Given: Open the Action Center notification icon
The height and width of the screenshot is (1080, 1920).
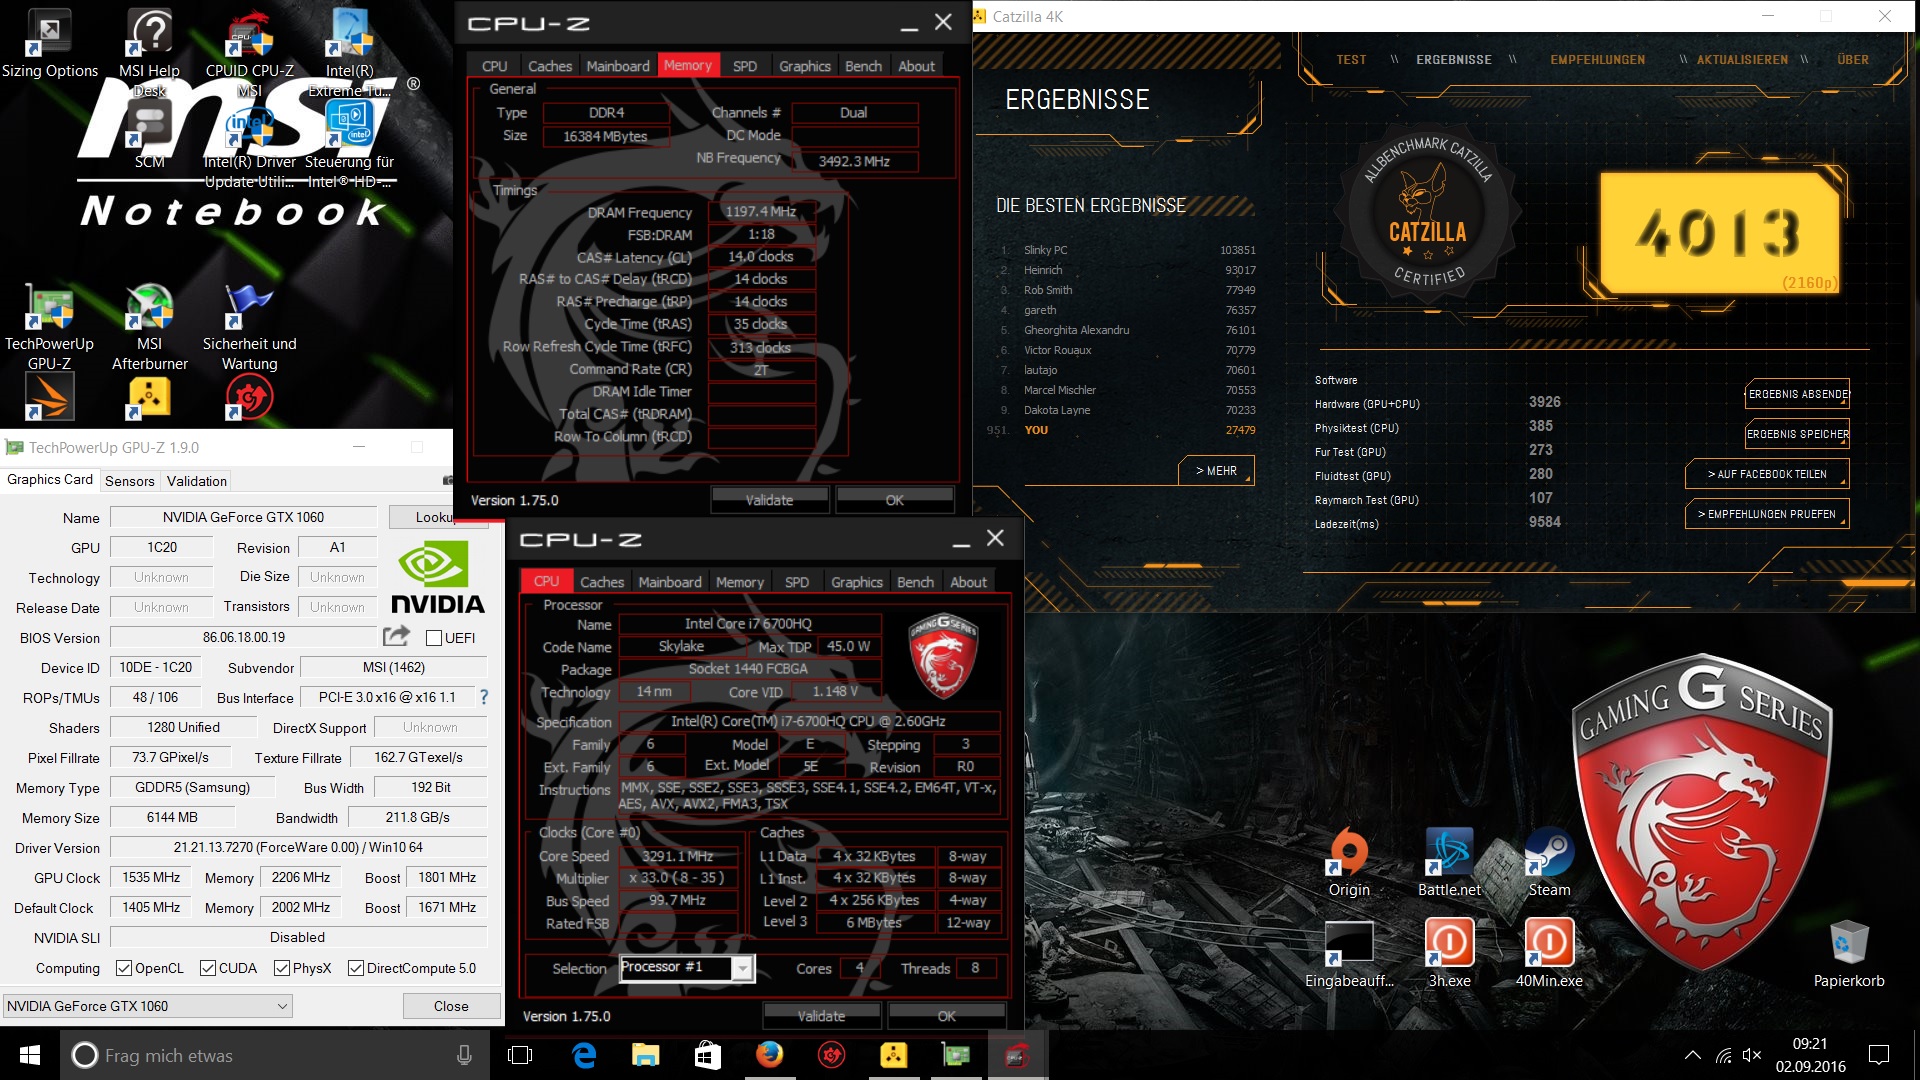Looking at the screenshot, I should click(x=1879, y=1055).
